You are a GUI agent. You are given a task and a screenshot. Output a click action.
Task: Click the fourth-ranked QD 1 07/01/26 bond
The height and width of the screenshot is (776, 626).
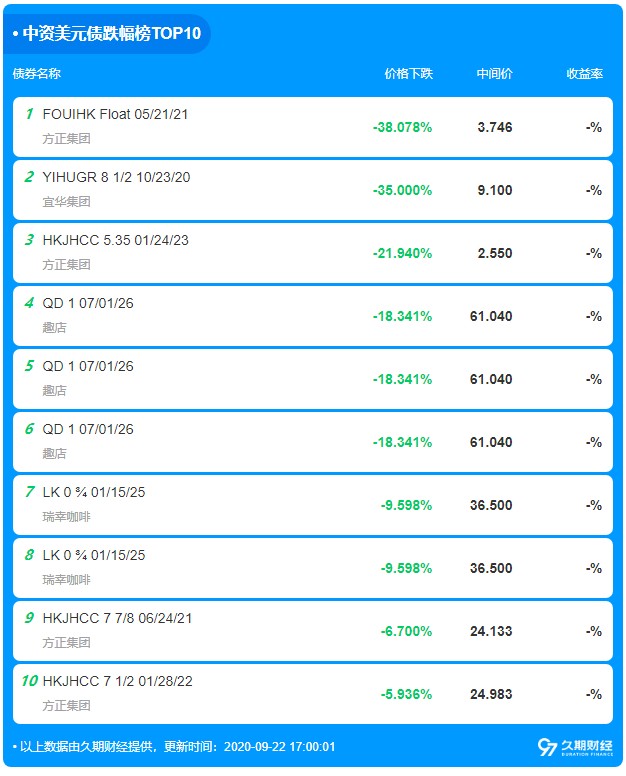point(313,316)
